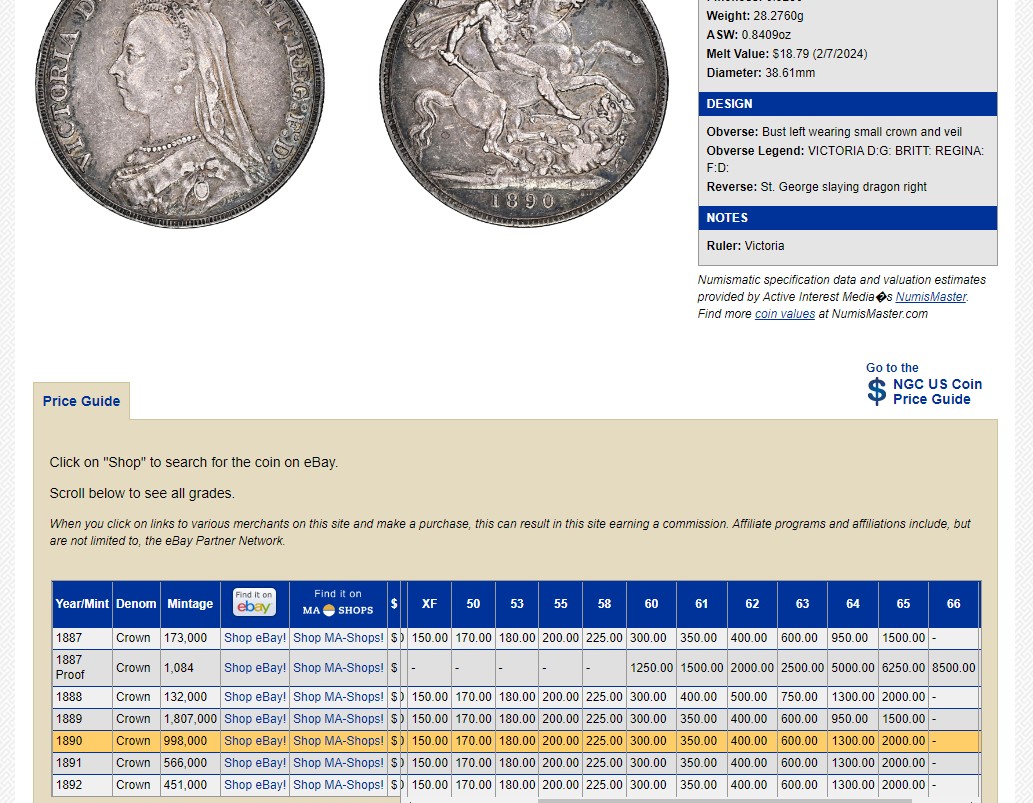Click Shop eBay! in the 1891 row

[254, 763]
